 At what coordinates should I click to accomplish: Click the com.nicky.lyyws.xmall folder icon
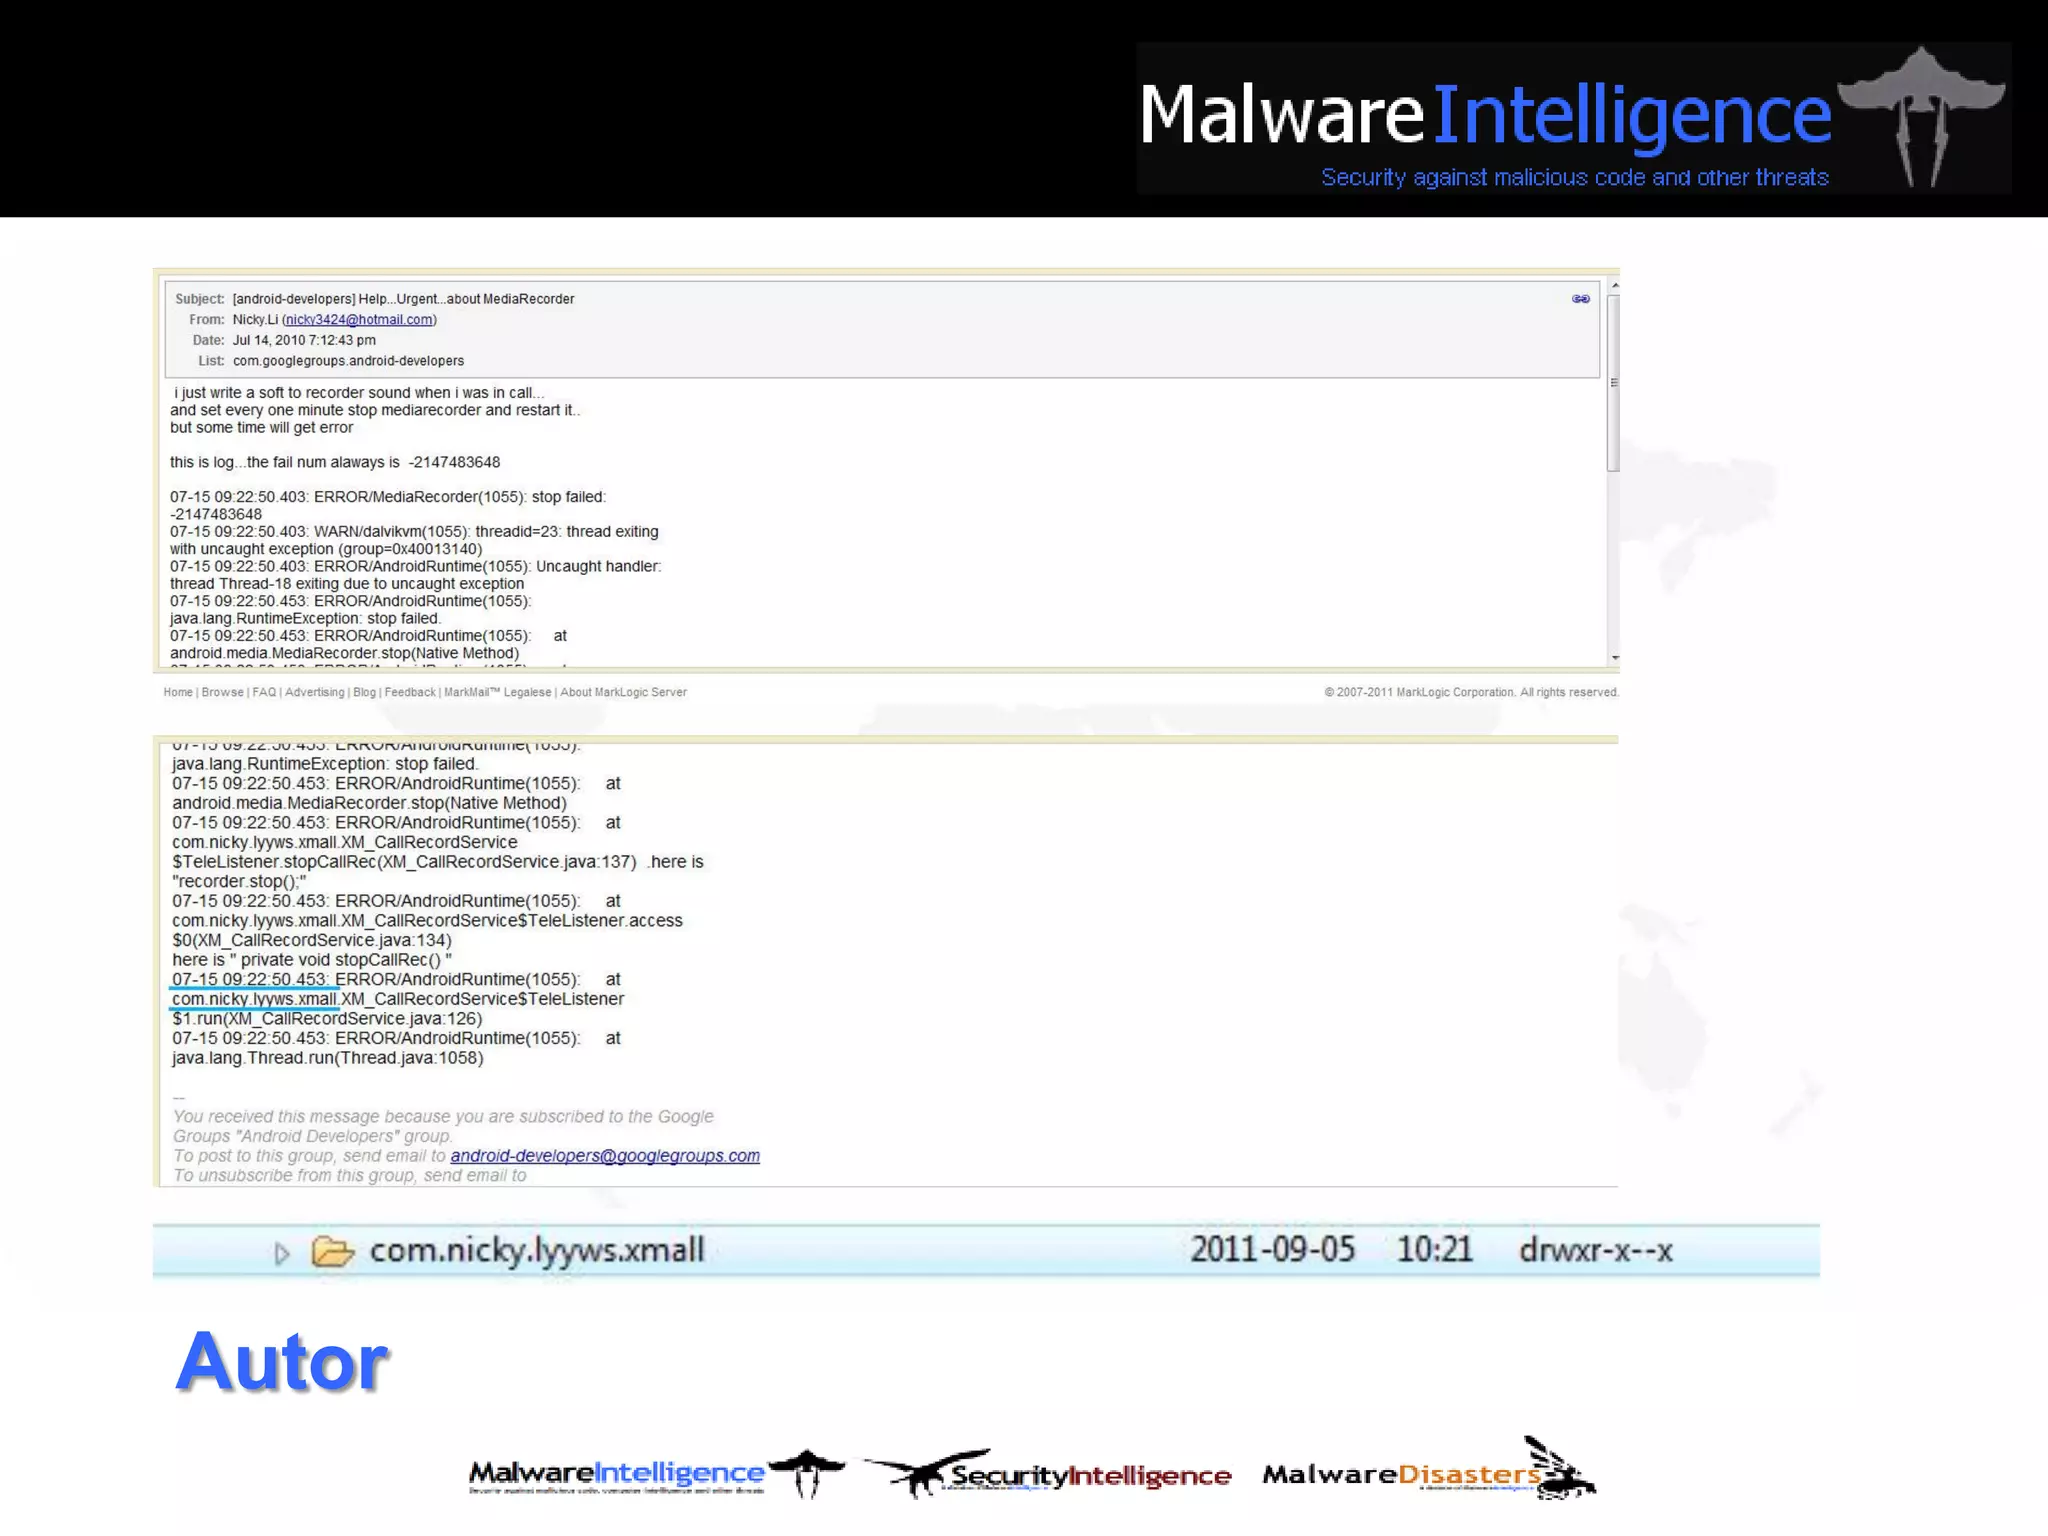click(x=332, y=1251)
